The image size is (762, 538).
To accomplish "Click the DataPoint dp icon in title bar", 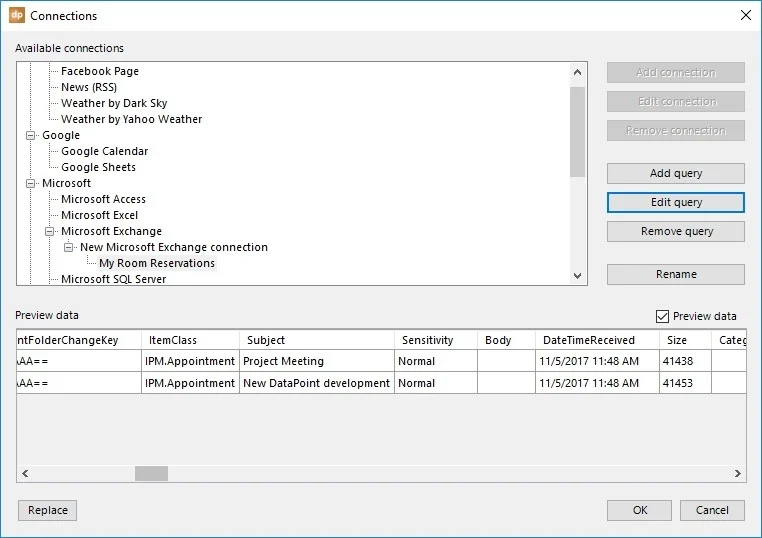I will point(17,15).
